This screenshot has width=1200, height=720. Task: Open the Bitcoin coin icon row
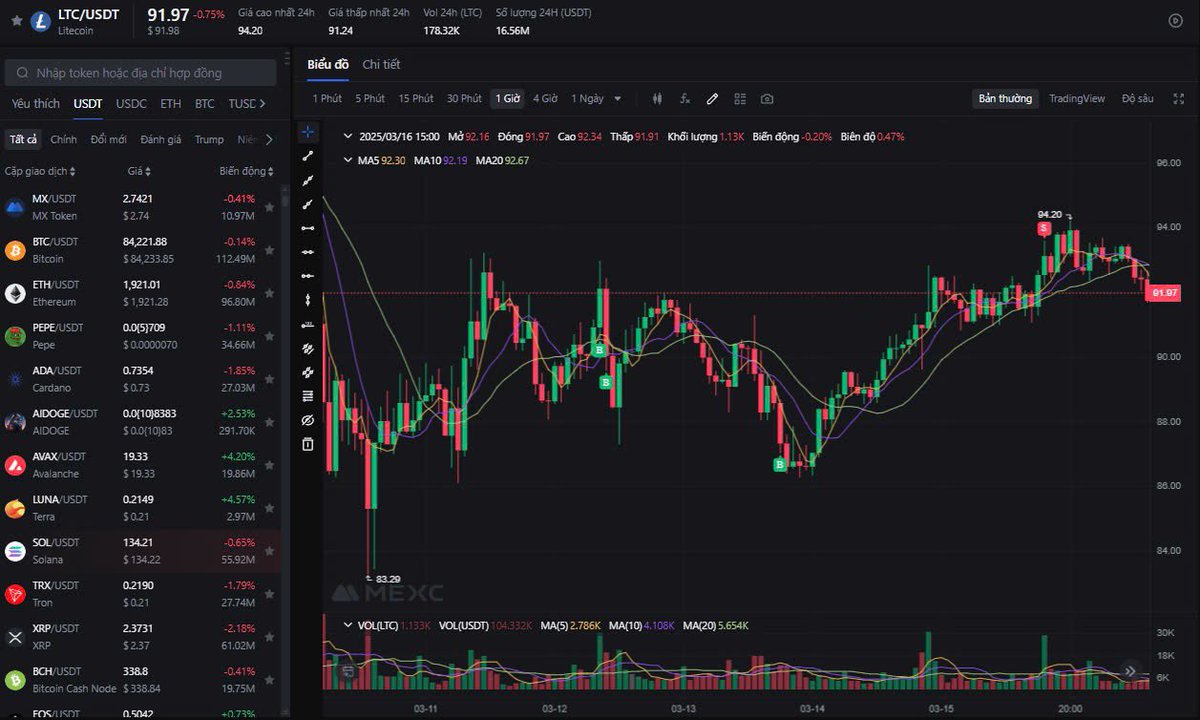tap(15, 250)
